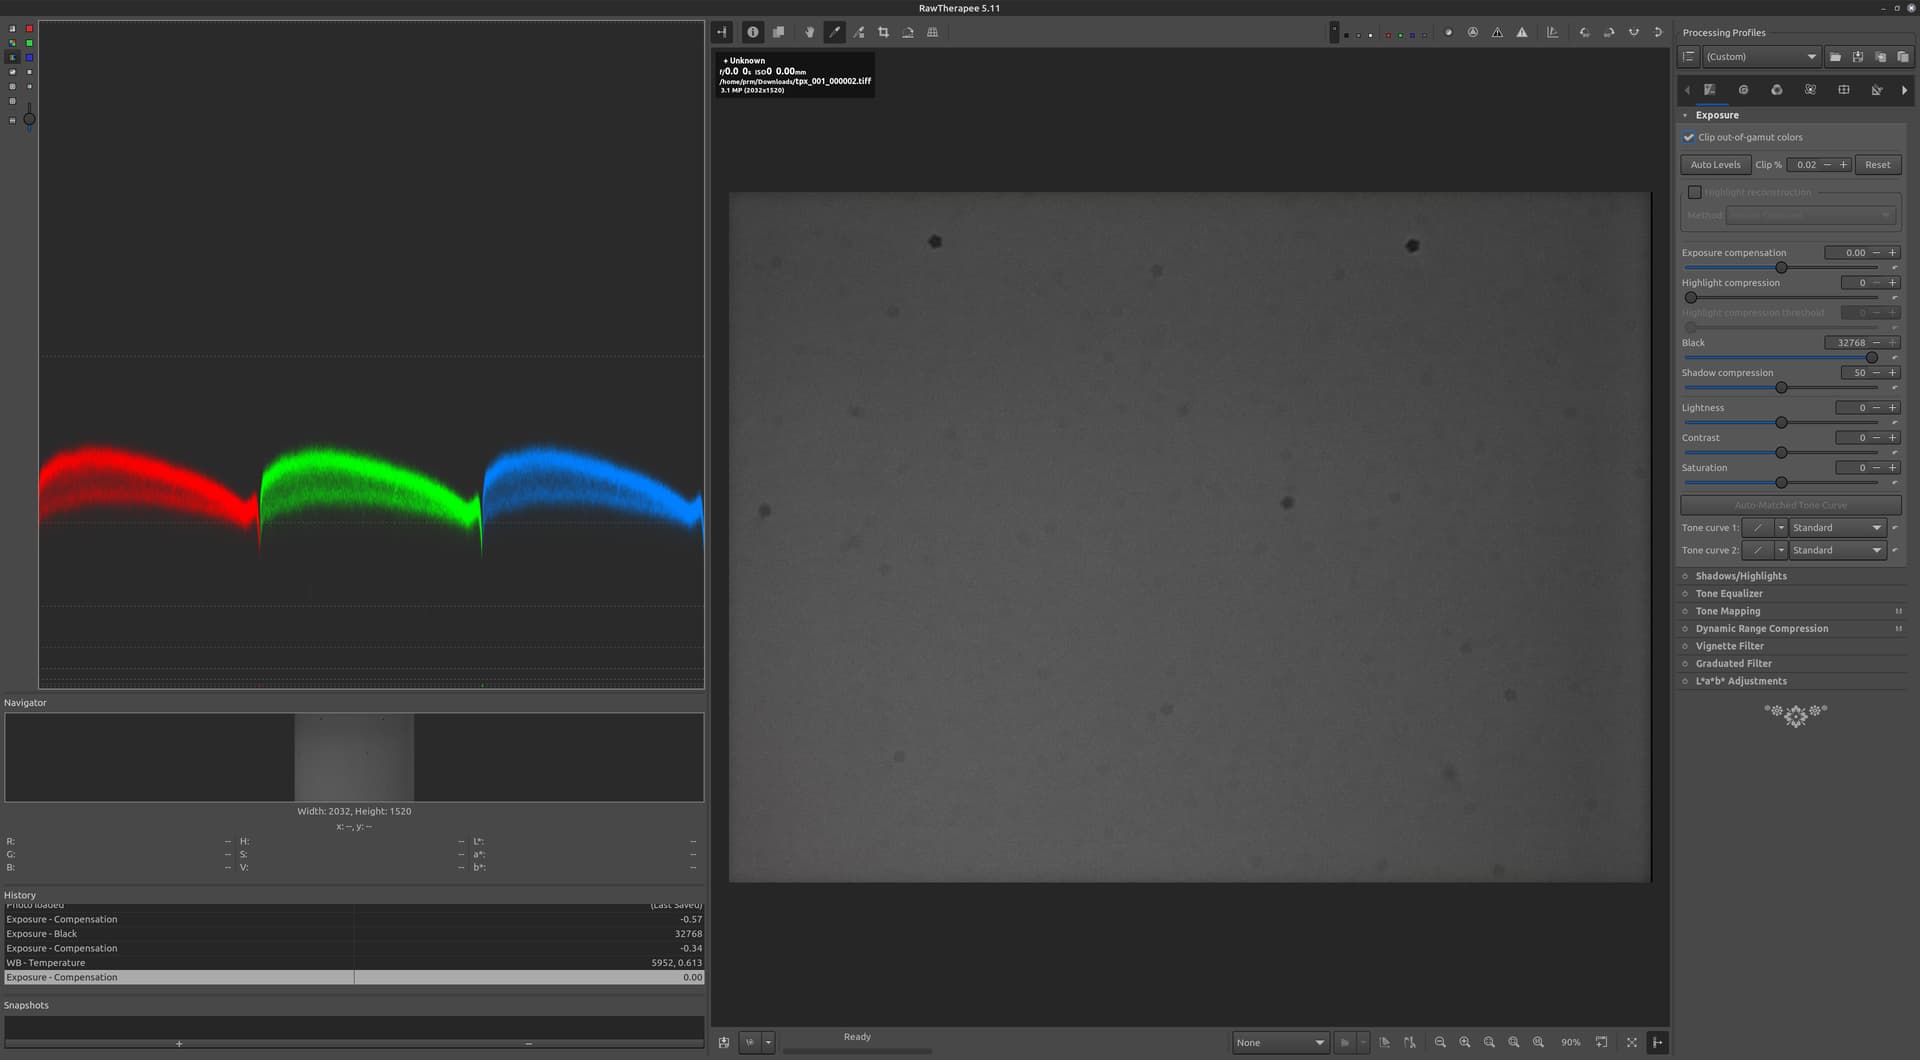Click the Exposure Reset button
This screenshot has height=1060, width=1920.
click(x=1877, y=165)
